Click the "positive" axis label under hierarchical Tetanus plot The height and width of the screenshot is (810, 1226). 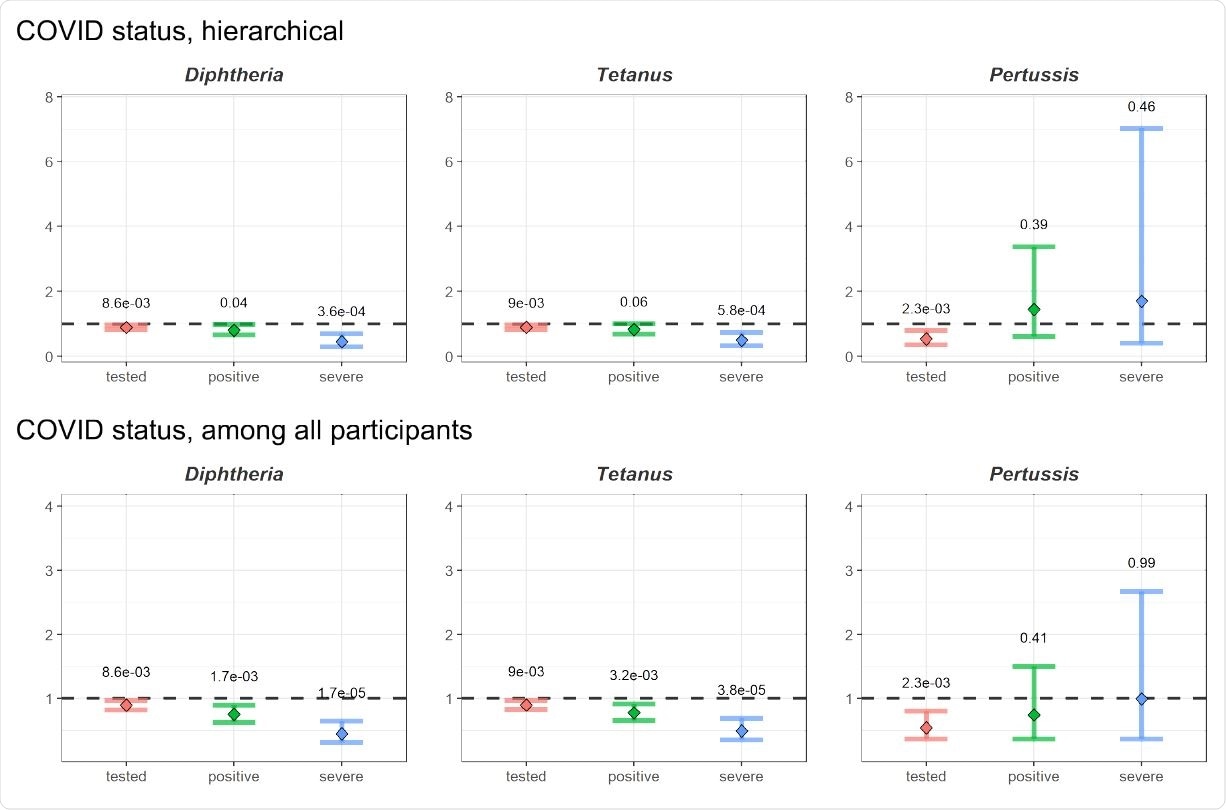pyautogui.click(x=634, y=377)
